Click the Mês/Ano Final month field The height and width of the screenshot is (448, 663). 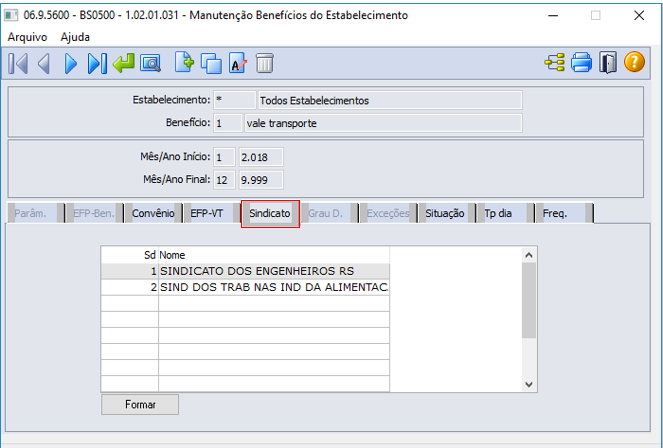(224, 180)
